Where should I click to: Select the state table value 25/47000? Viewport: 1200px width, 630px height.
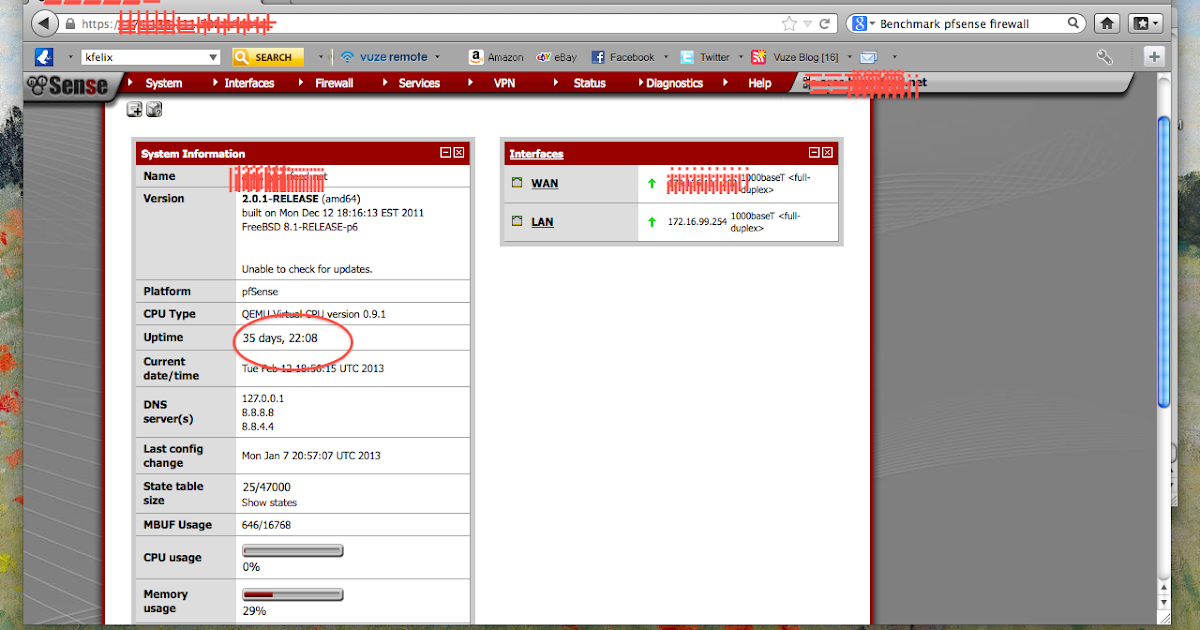[266, 487]
